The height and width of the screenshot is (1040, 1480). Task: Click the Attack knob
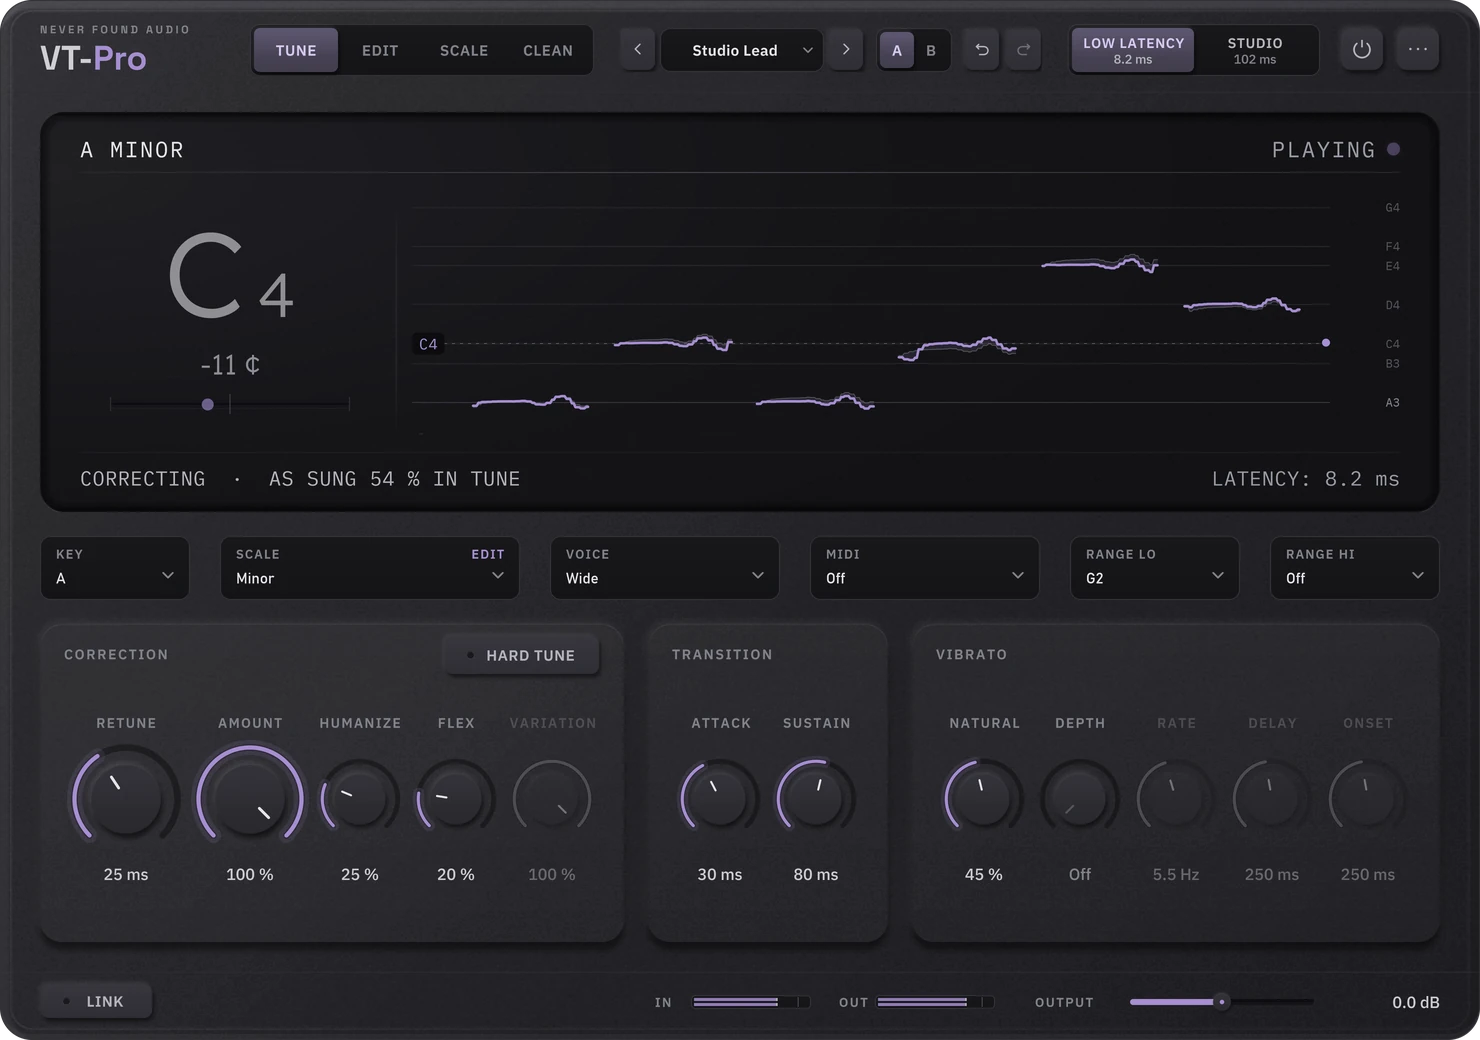(x=720, y=798)
